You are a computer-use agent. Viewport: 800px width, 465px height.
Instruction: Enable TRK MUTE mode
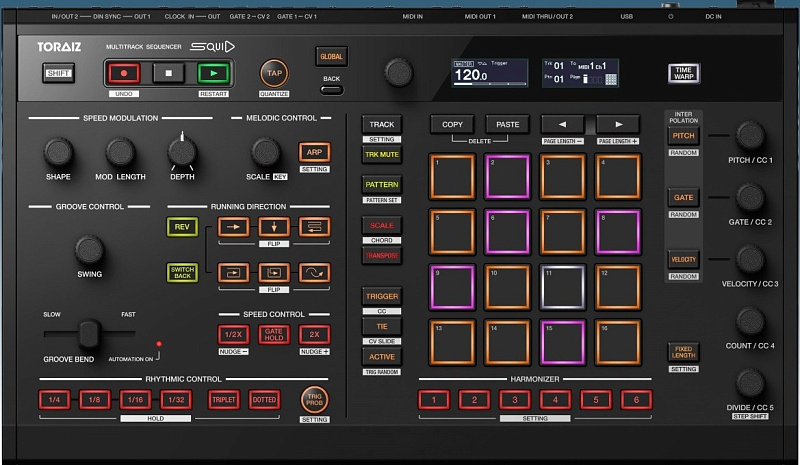coord(381,154)
